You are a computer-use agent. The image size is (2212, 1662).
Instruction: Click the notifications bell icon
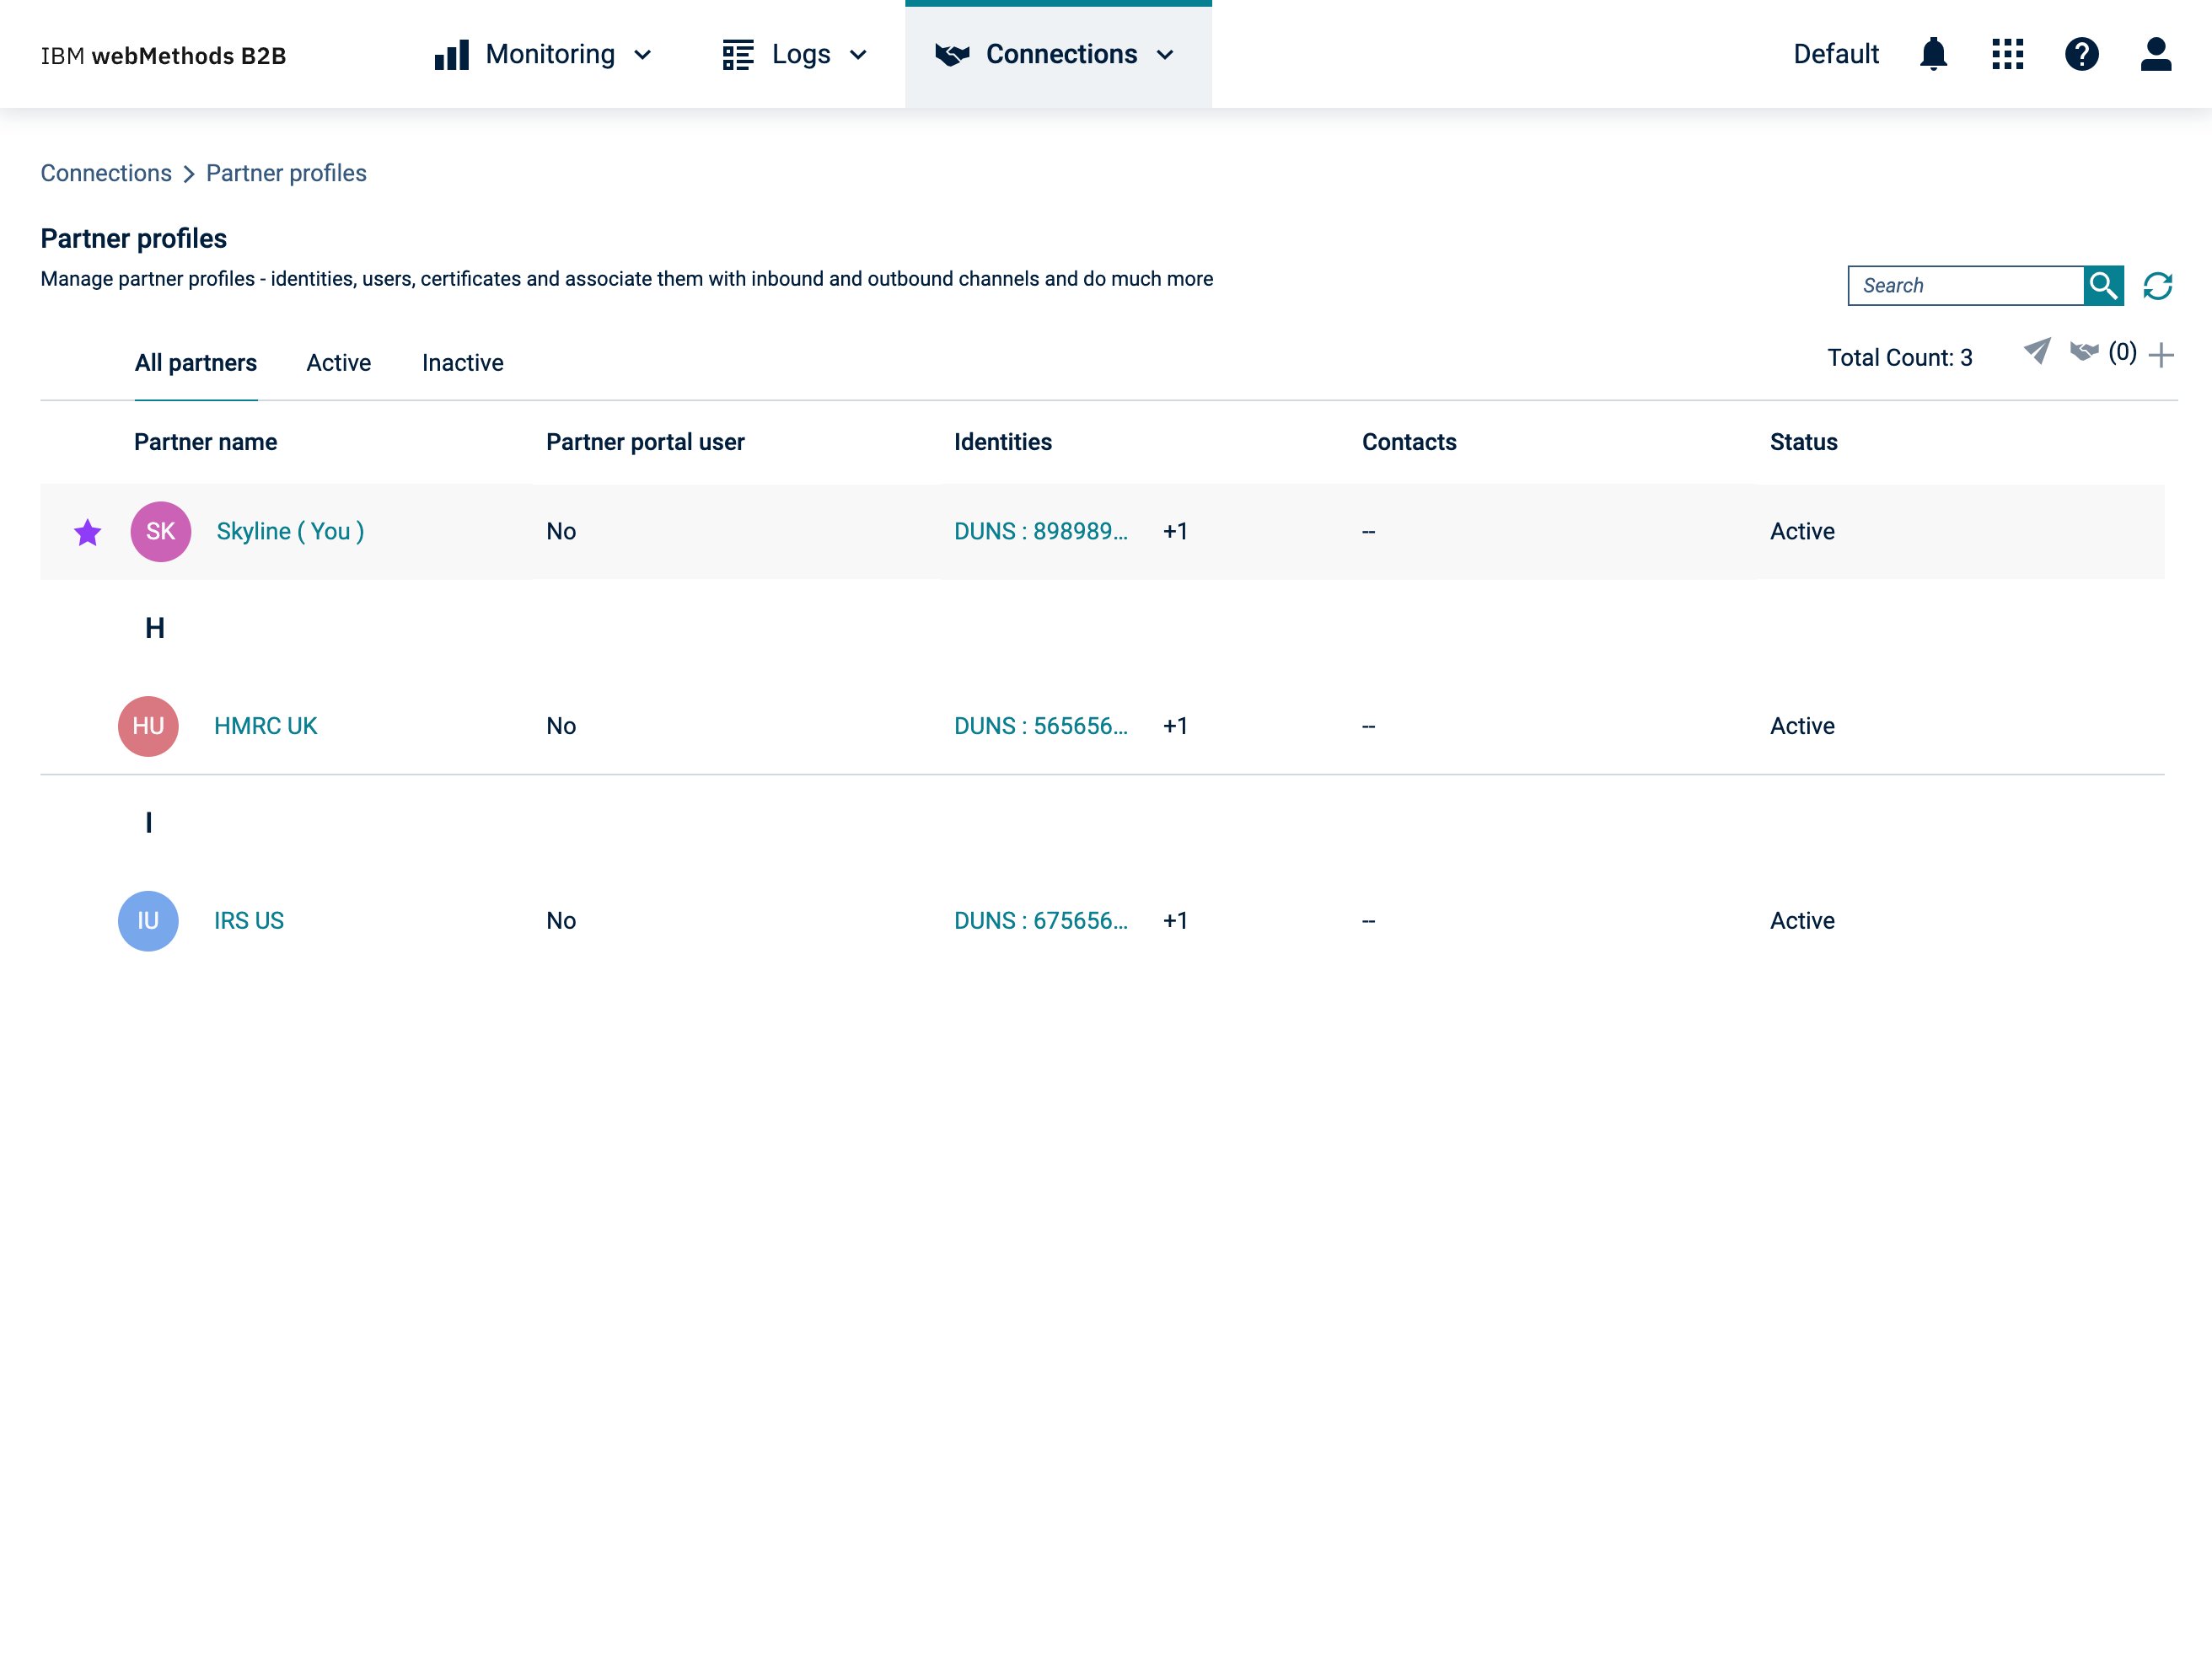click(x=1933, y=54)
